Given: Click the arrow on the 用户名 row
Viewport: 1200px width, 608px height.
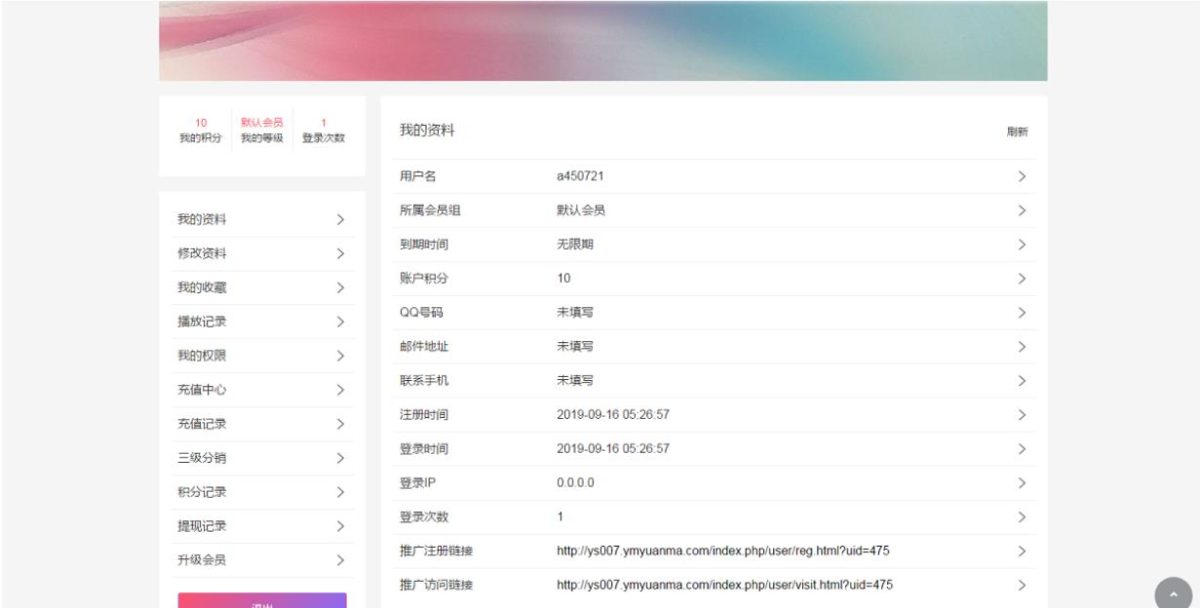Looking at the screenshot, I should (1022, 176).
